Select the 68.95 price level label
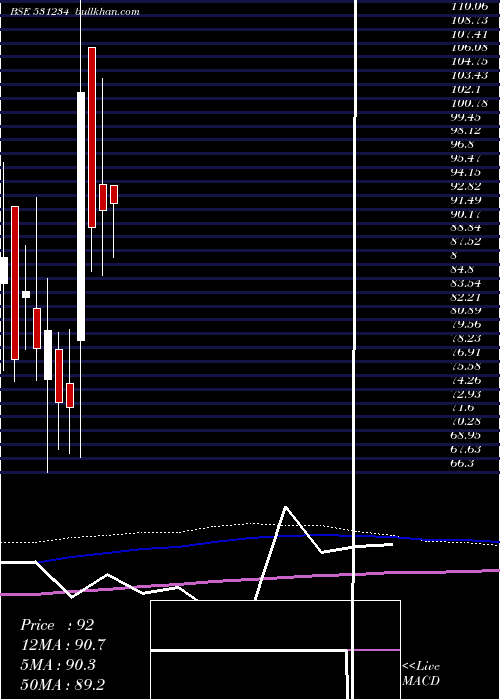Viewport: 500px width, 700px height. click(x=466, y=435)
